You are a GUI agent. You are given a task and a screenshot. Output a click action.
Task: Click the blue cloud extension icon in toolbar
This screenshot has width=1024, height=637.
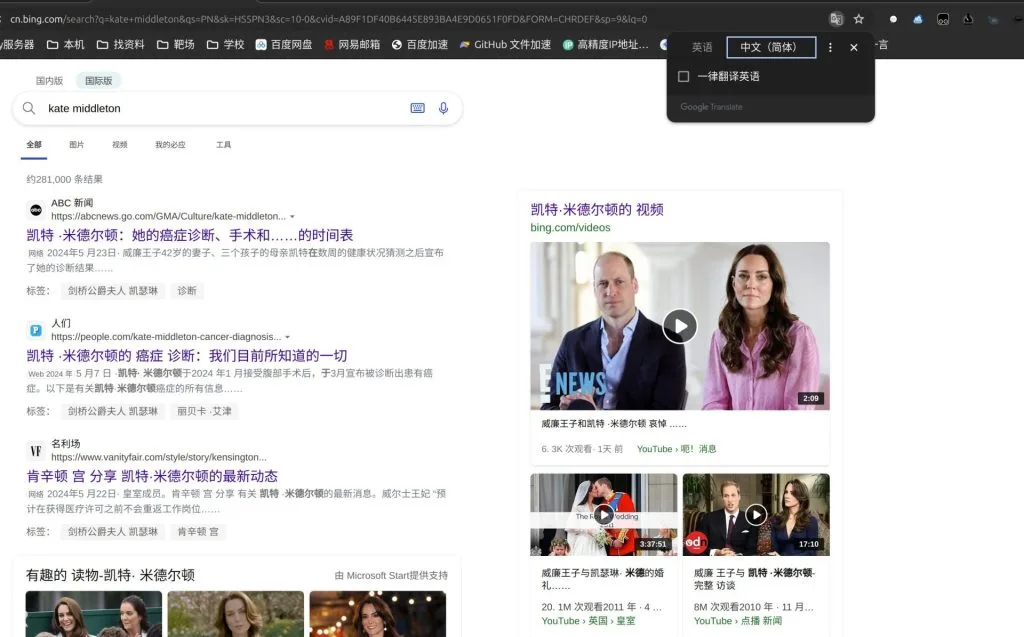coord(918,19)
